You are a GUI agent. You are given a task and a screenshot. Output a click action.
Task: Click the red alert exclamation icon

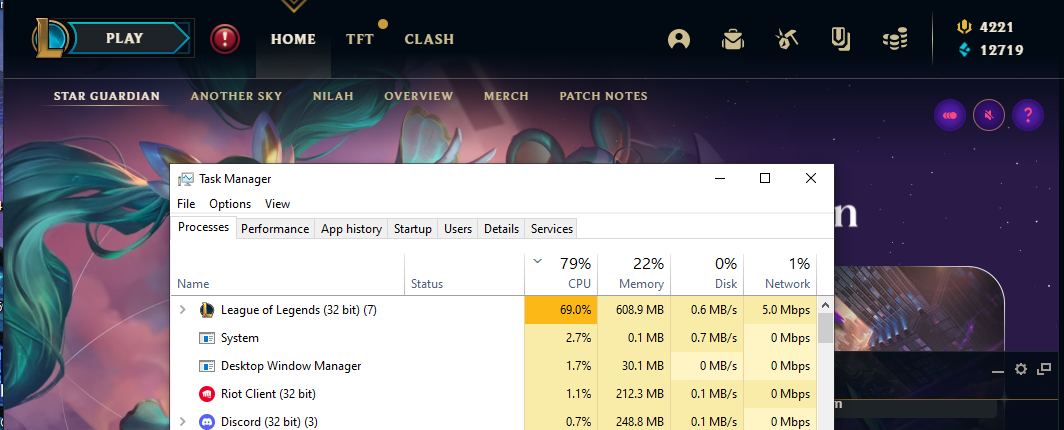pyautogui.click(x=225, y=40)
